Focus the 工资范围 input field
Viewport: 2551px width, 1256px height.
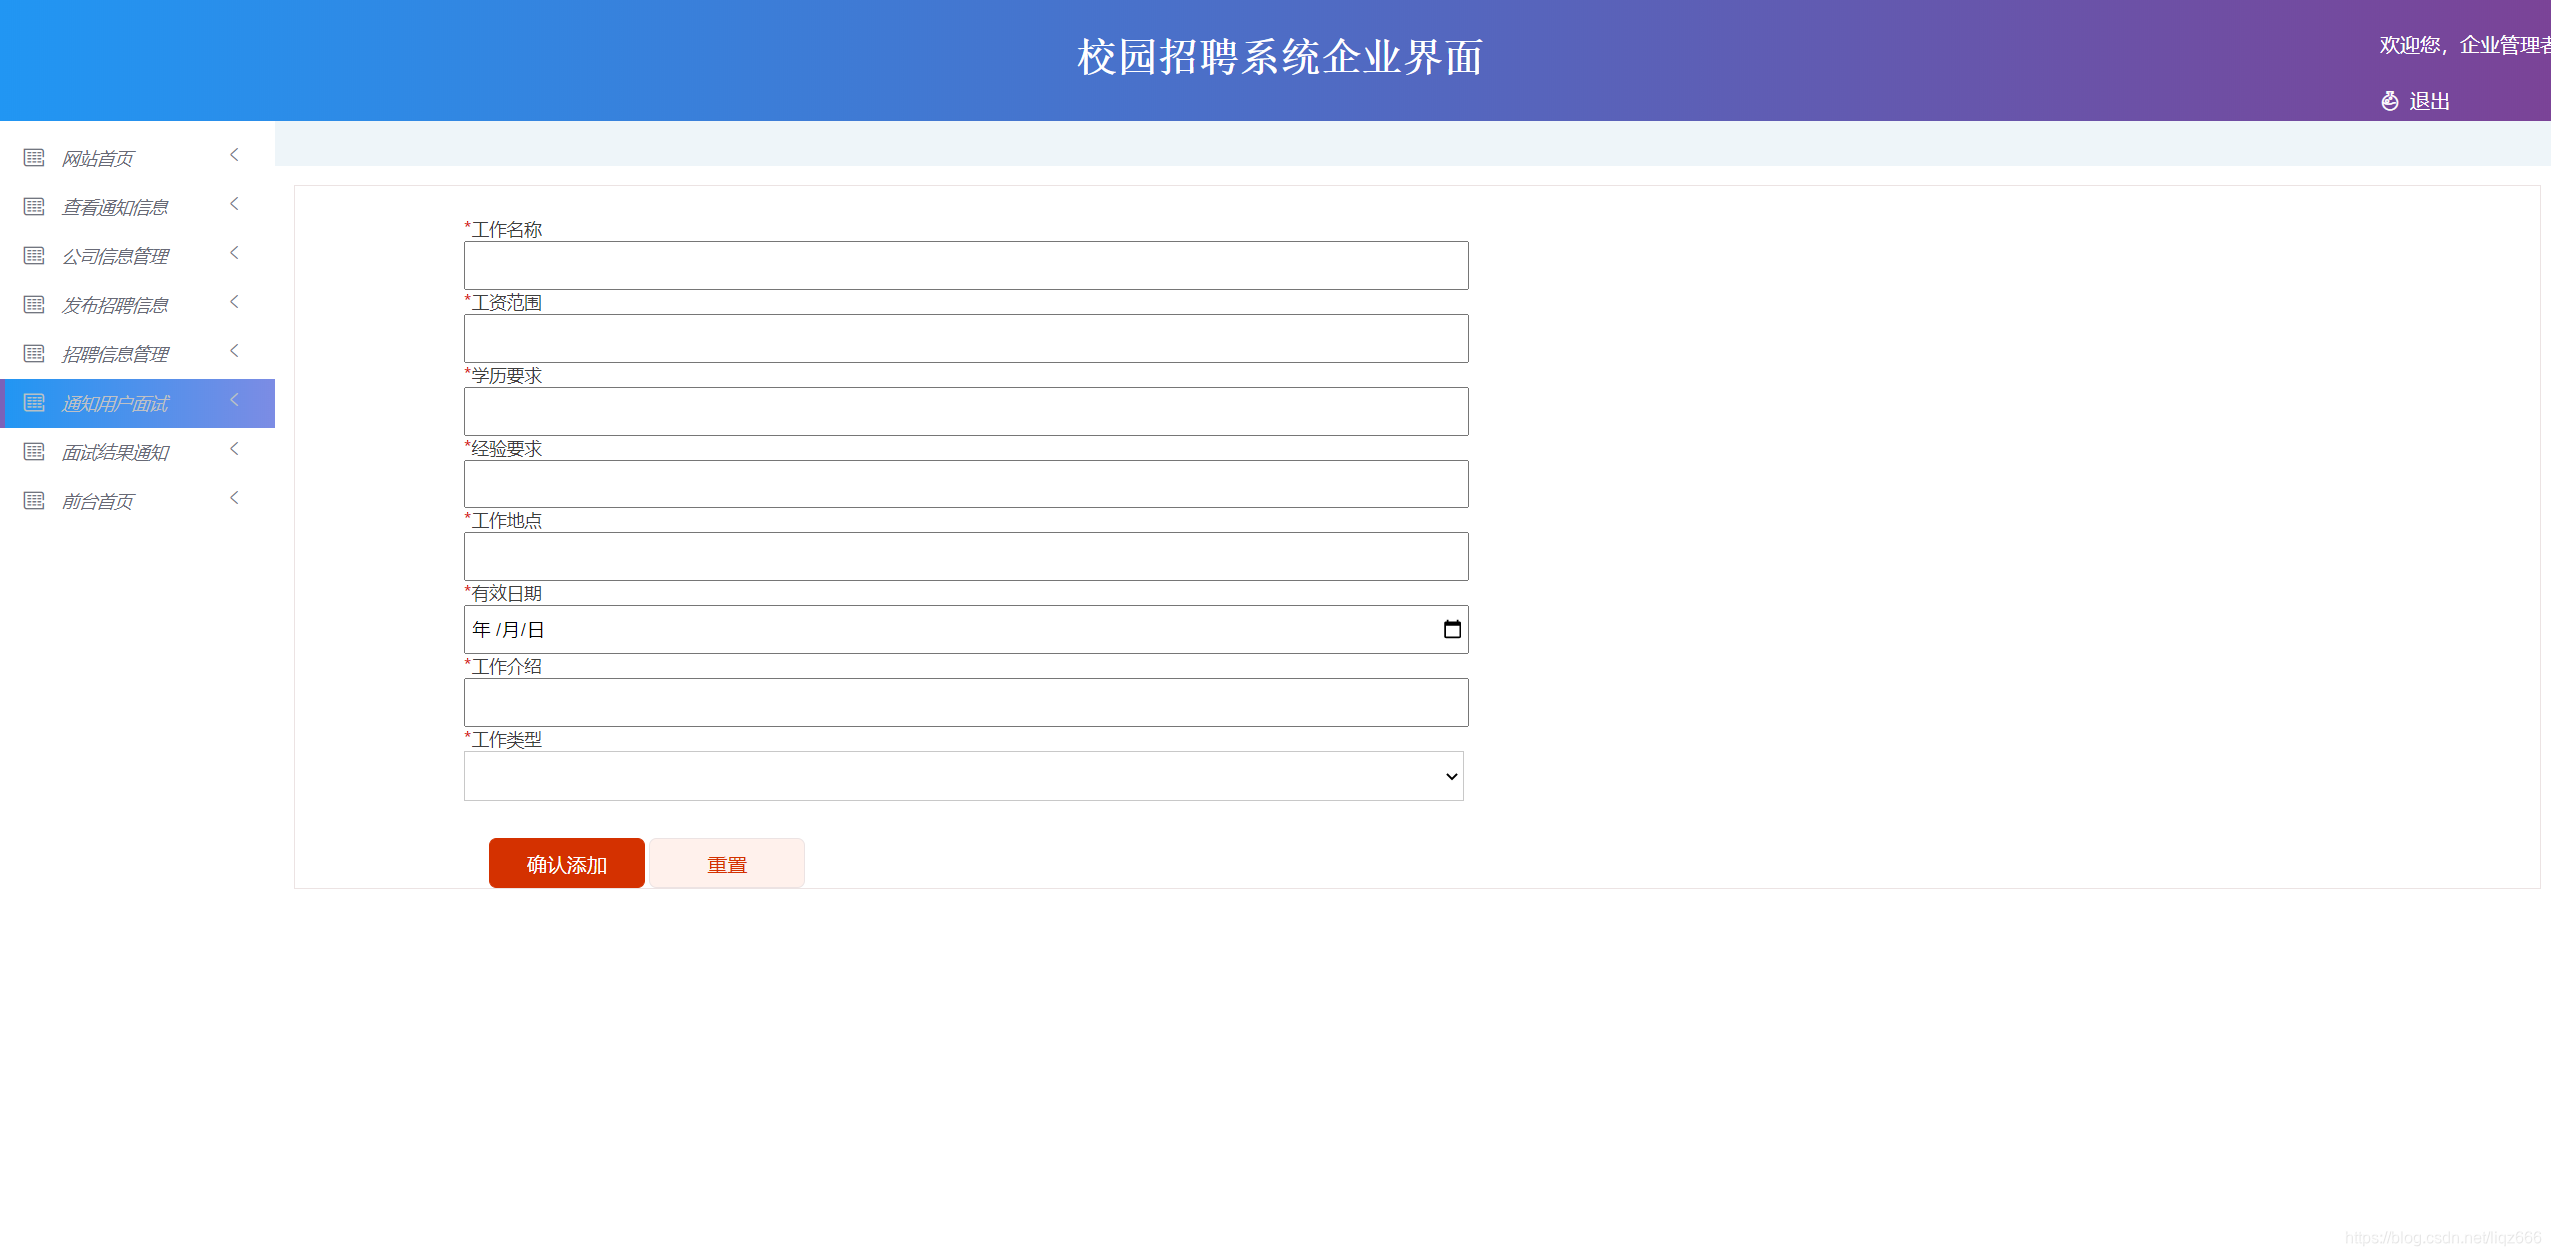point(966,339)
